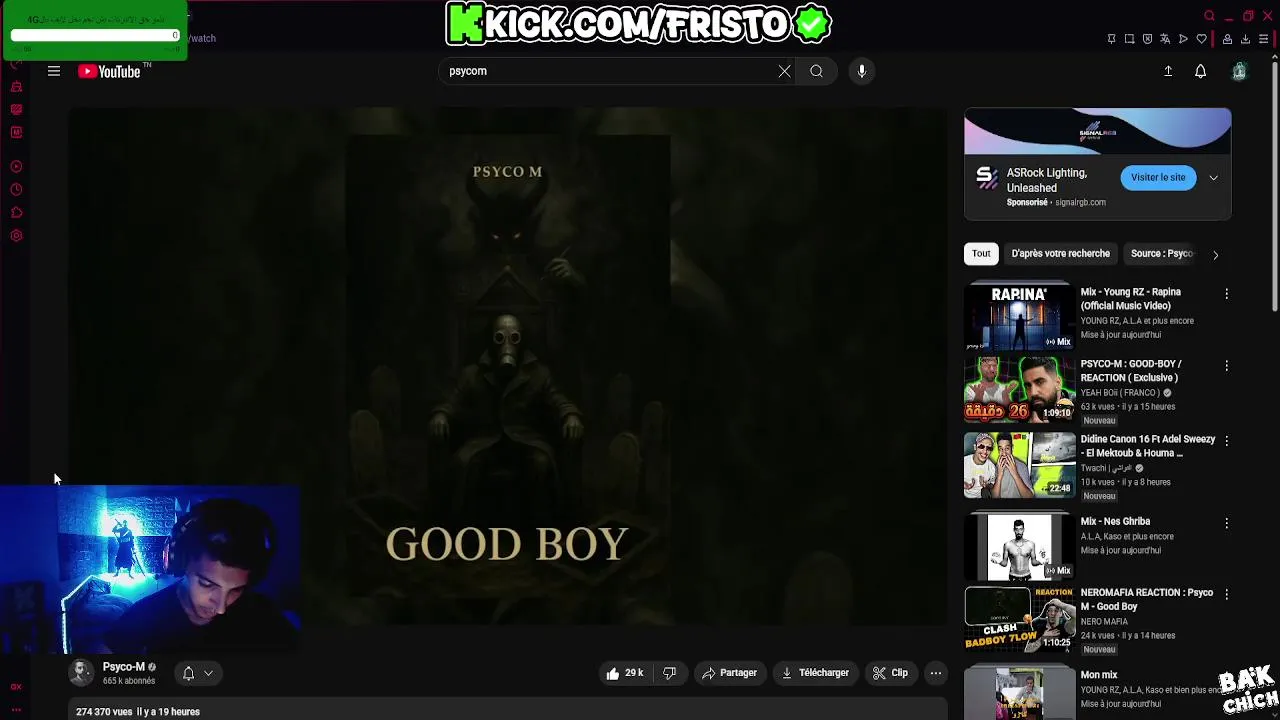Open the browser downloads icon
This screenshot has width=1280, height=720.
click(x=1245, y=39)
